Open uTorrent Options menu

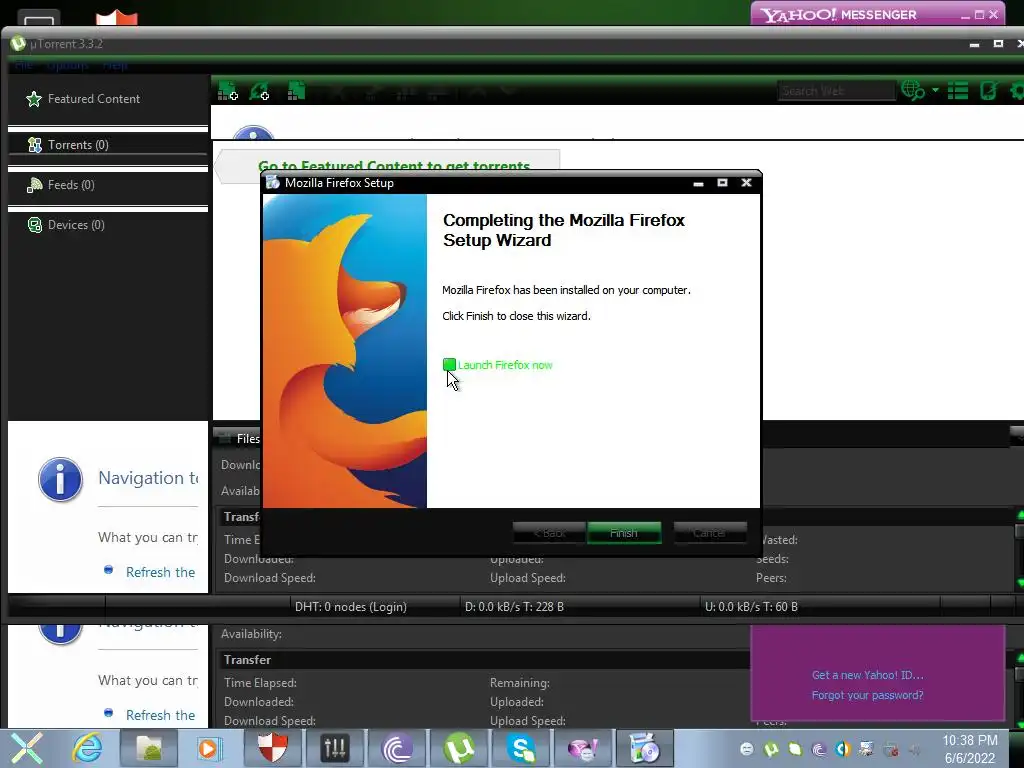click(67, 65)
